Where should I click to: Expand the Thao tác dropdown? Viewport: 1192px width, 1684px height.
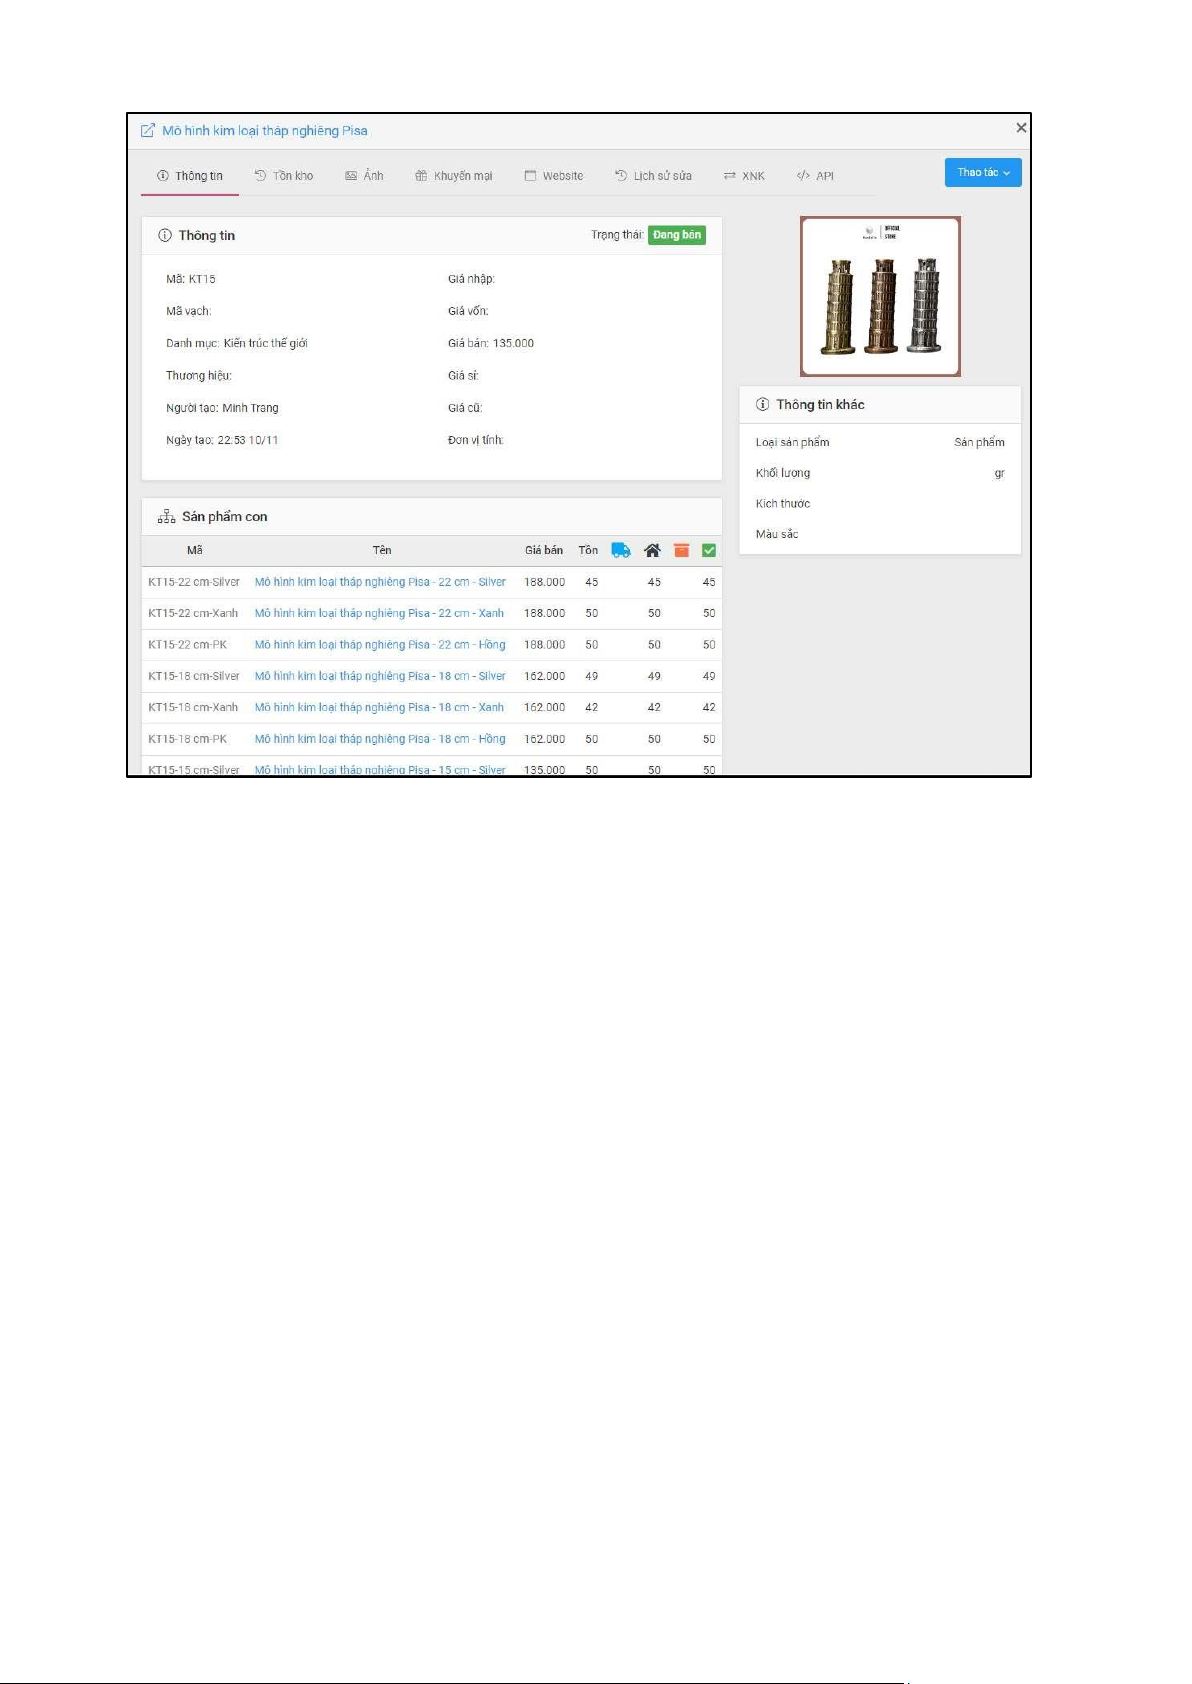[983, 172]
